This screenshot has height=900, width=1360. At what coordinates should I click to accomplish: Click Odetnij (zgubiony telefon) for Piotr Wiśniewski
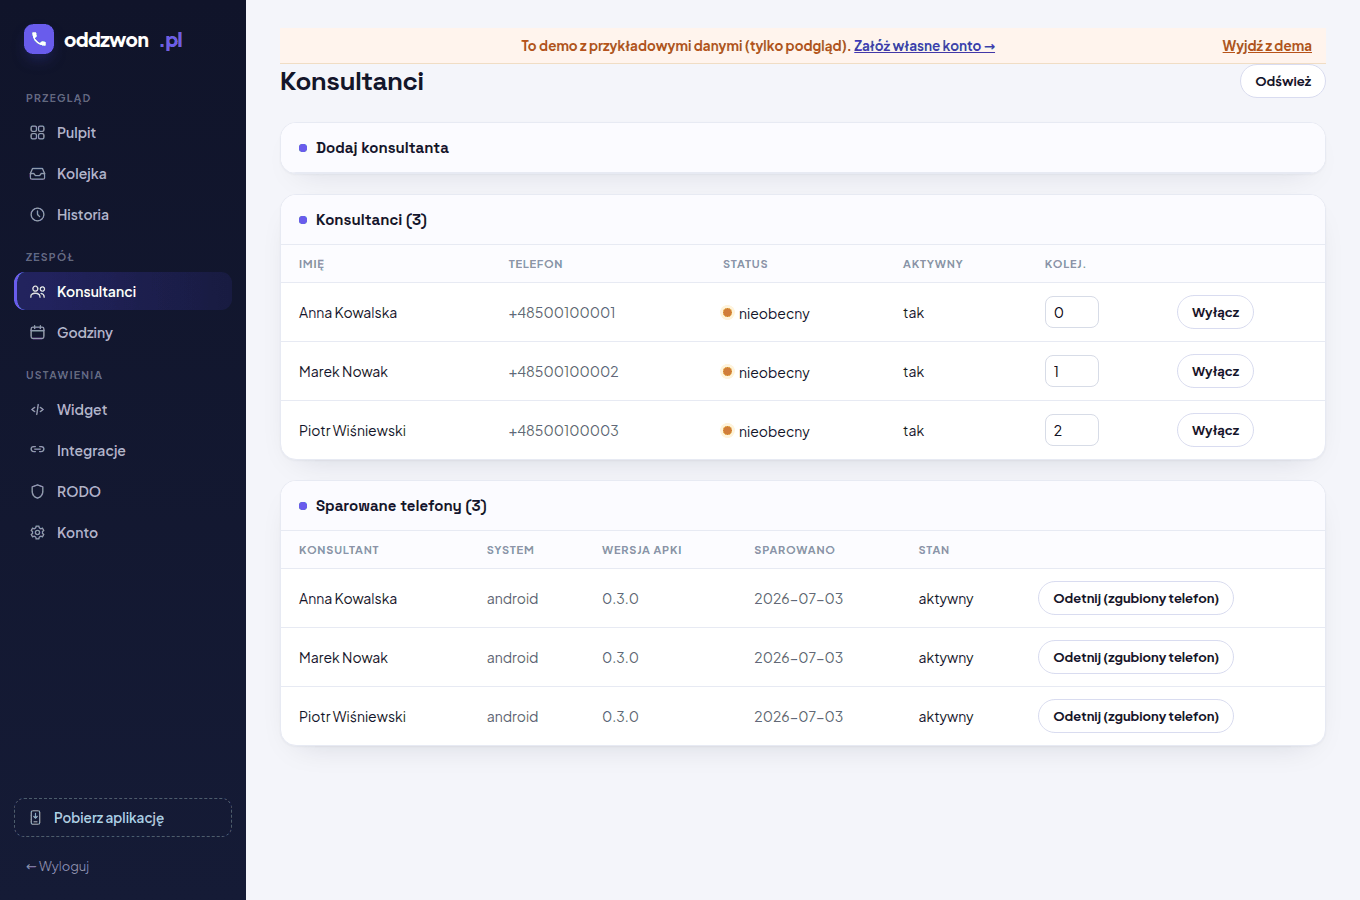pos(1136,717)
